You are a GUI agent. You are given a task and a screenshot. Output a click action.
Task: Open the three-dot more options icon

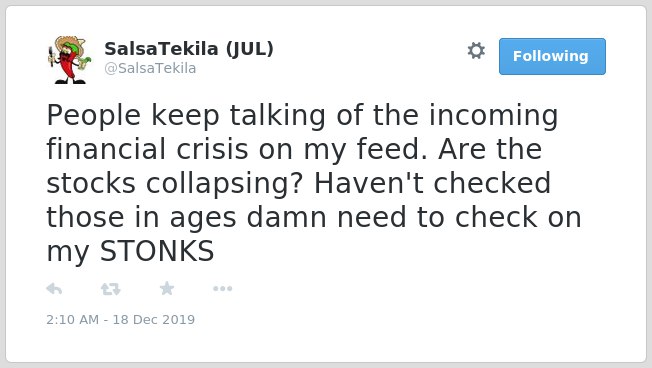point(222,289)
